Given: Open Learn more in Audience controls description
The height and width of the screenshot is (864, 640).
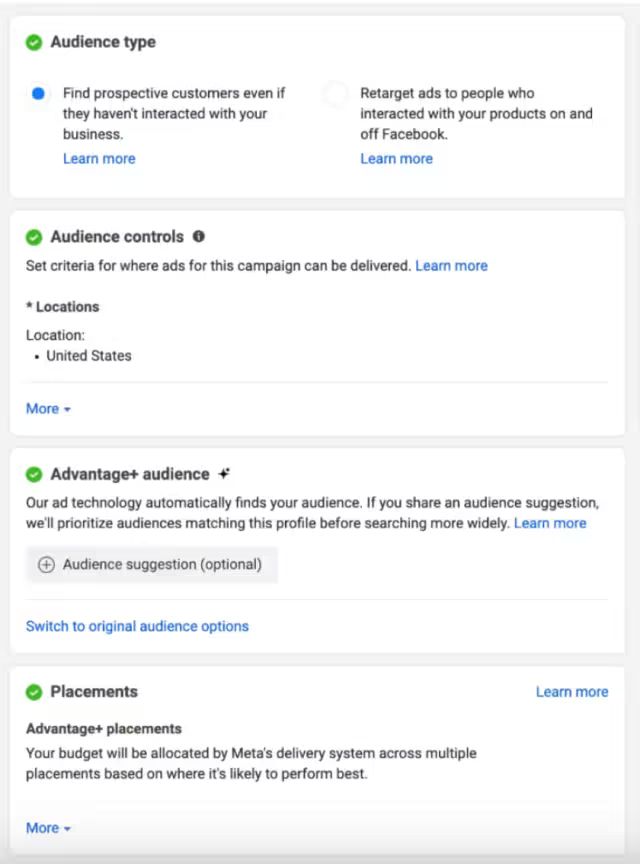Looking at the screenshot, I should pyautogui.click(x=451, y=266).
